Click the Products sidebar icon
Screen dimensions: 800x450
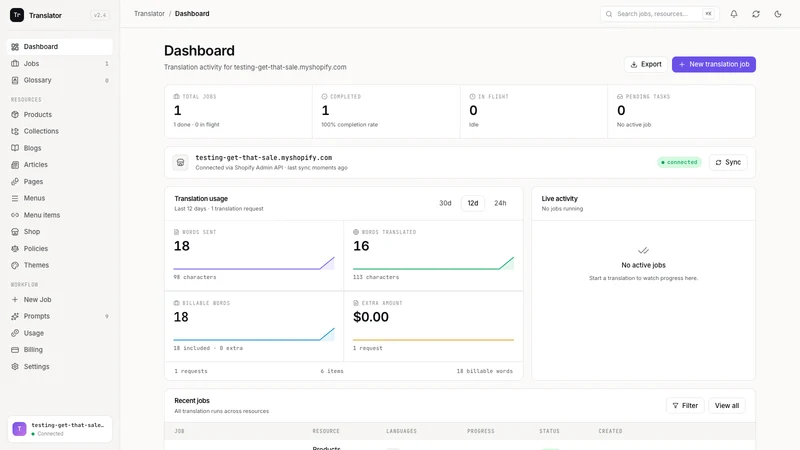pos(15,114)
